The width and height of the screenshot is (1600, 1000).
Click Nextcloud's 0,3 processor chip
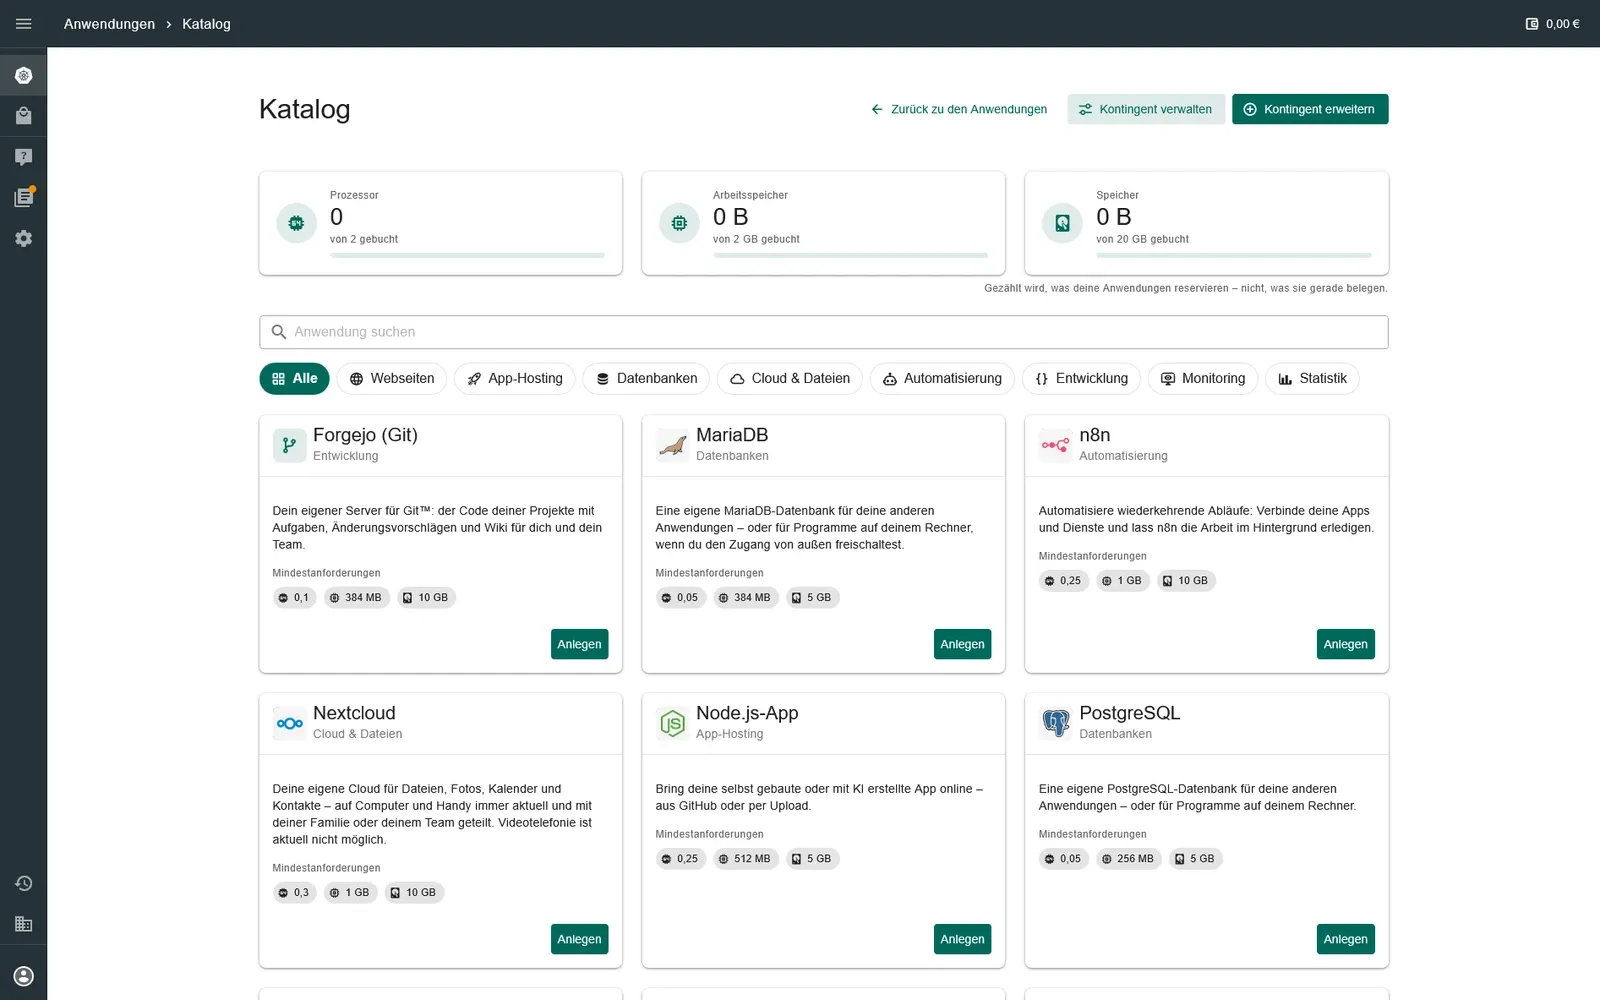[x=294, y=893]
